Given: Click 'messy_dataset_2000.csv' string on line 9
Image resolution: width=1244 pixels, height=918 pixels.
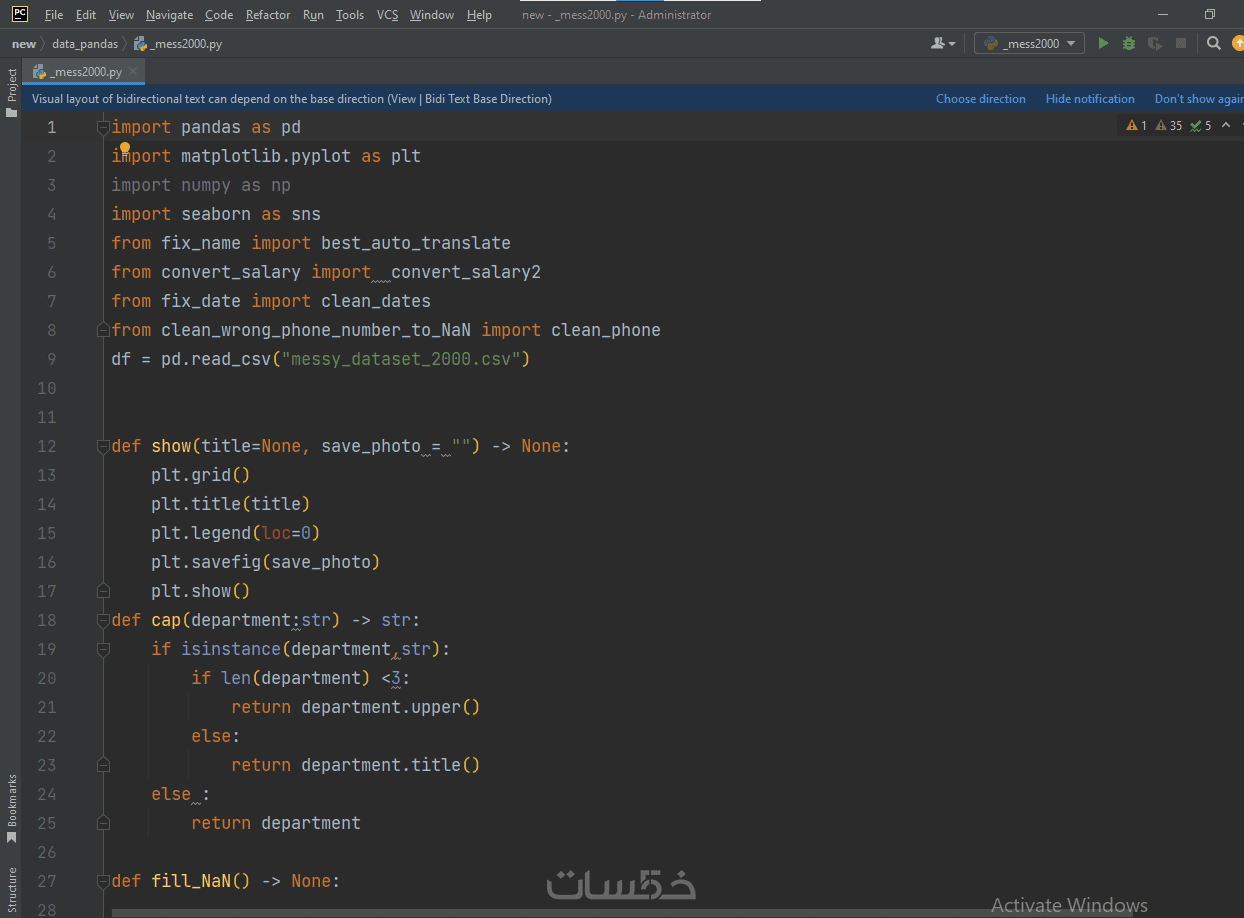Looking at the screenshot, I should coord(405,359).
